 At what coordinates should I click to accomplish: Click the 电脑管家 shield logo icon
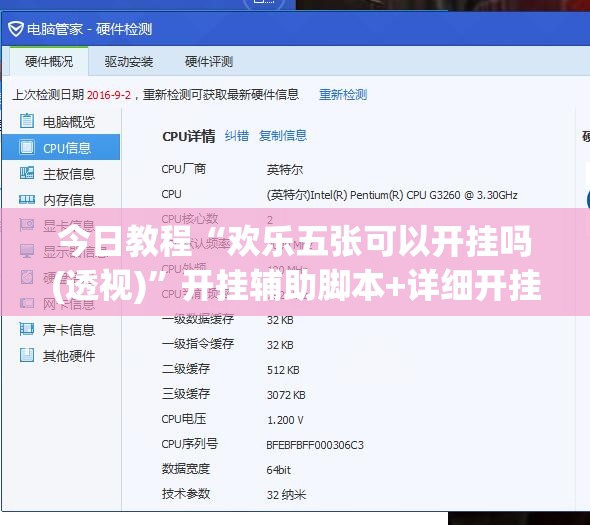click(16, 29)
